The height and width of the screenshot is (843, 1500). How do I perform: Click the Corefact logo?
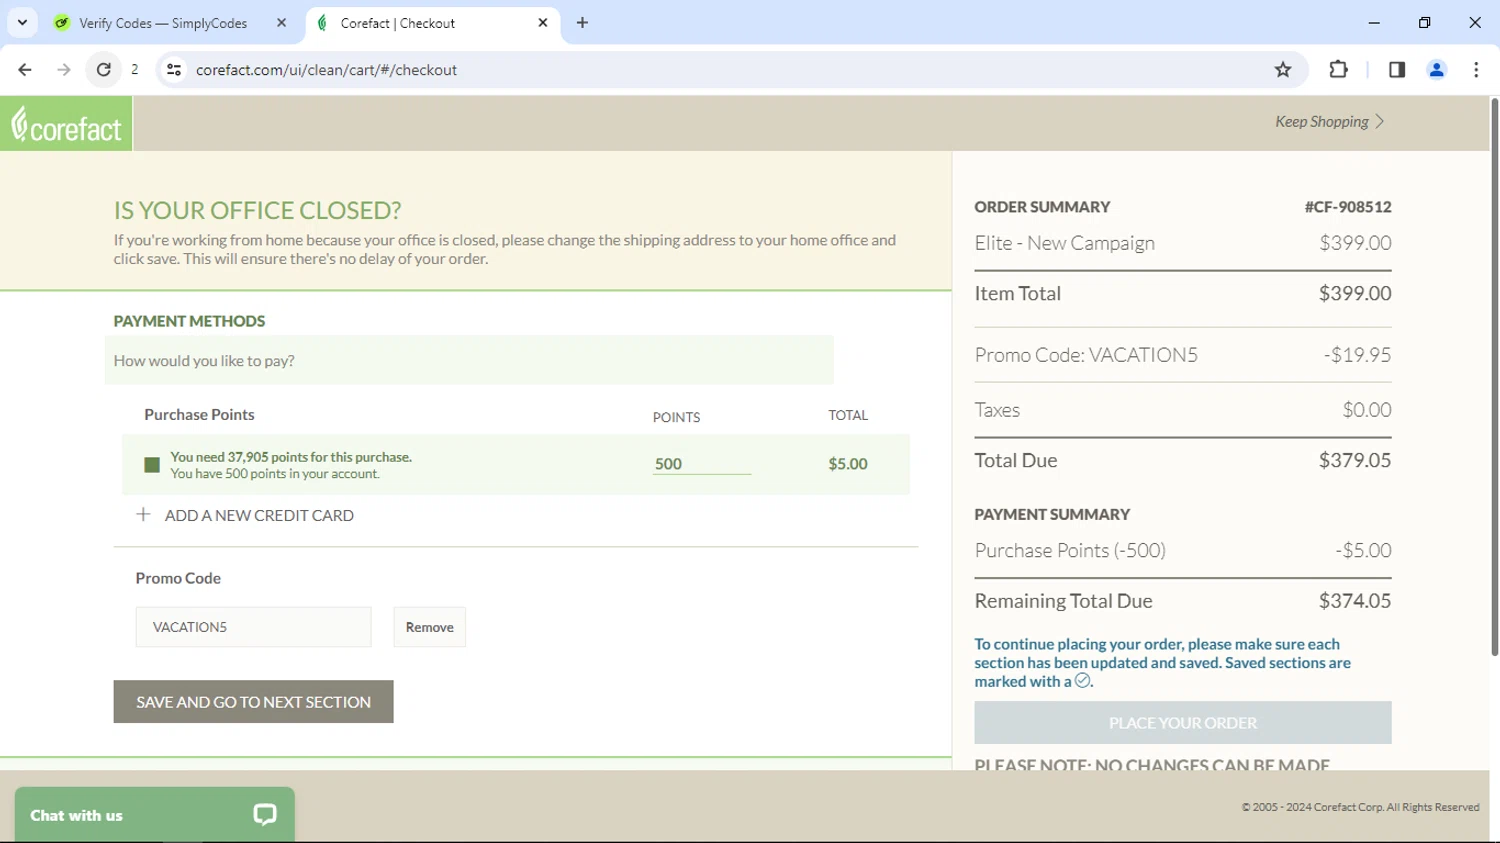tap(66, 124)
